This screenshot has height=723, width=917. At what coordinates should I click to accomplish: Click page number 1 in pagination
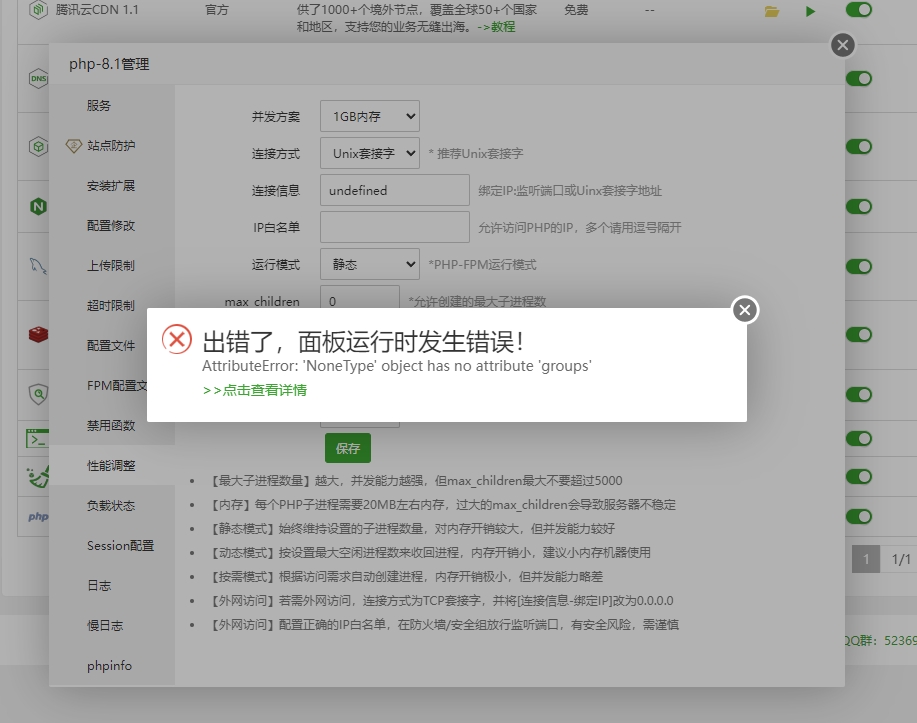point(866,560)
